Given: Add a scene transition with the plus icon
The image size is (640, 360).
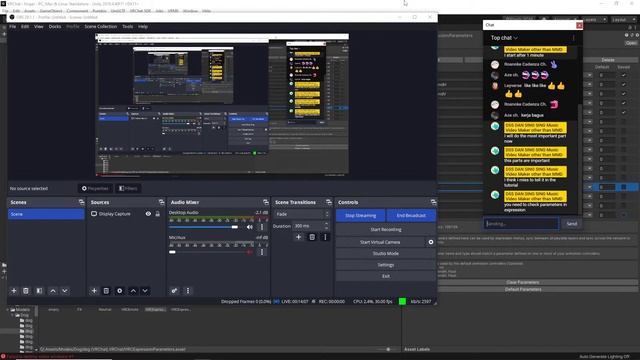Looking at the screenshot, I should click(298, 237).
